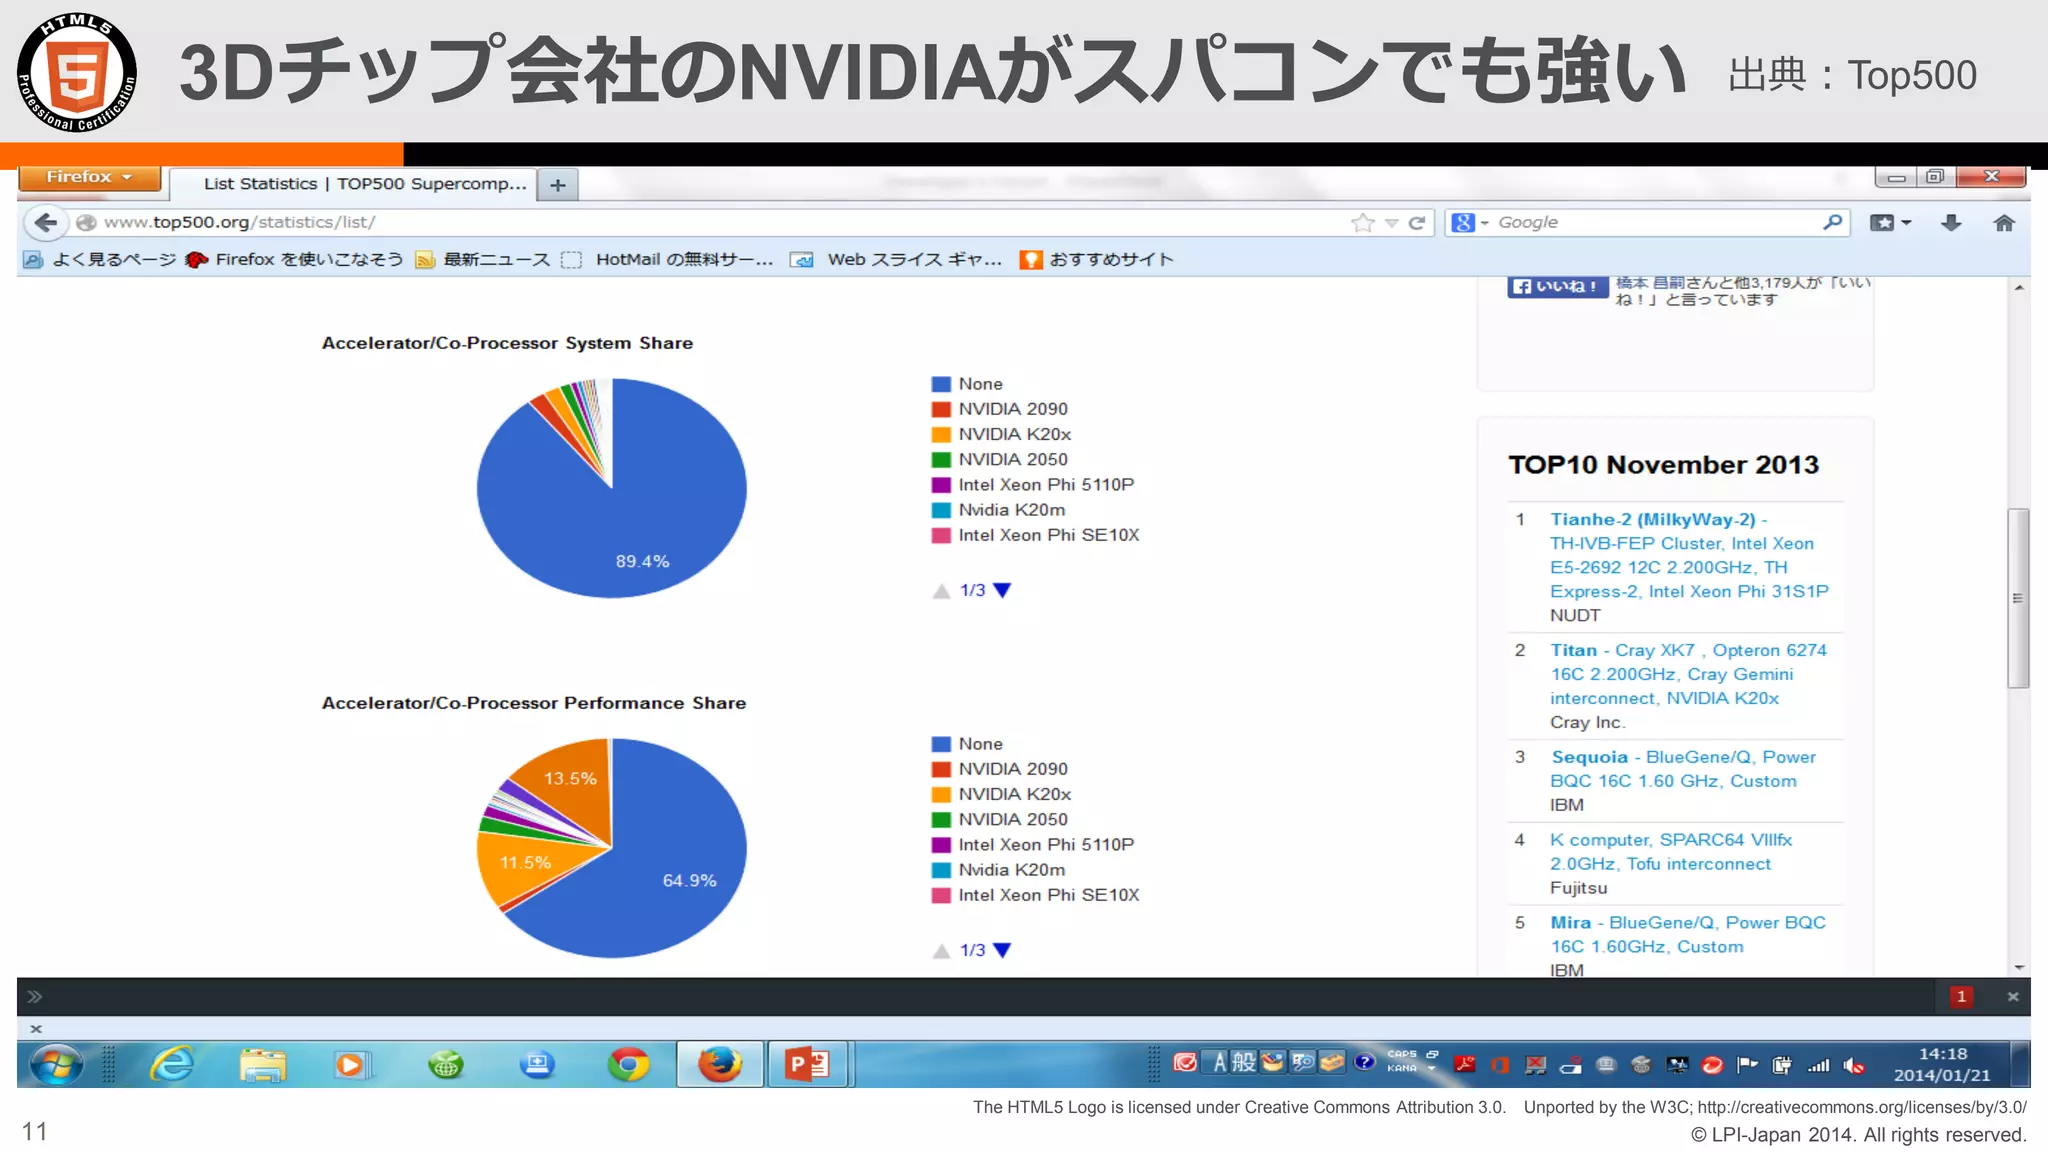The image size is (2048, 1152).
Task: Open Windows Media Player from taskbar
Action: pyautogui.click(x=351, y=1065)
